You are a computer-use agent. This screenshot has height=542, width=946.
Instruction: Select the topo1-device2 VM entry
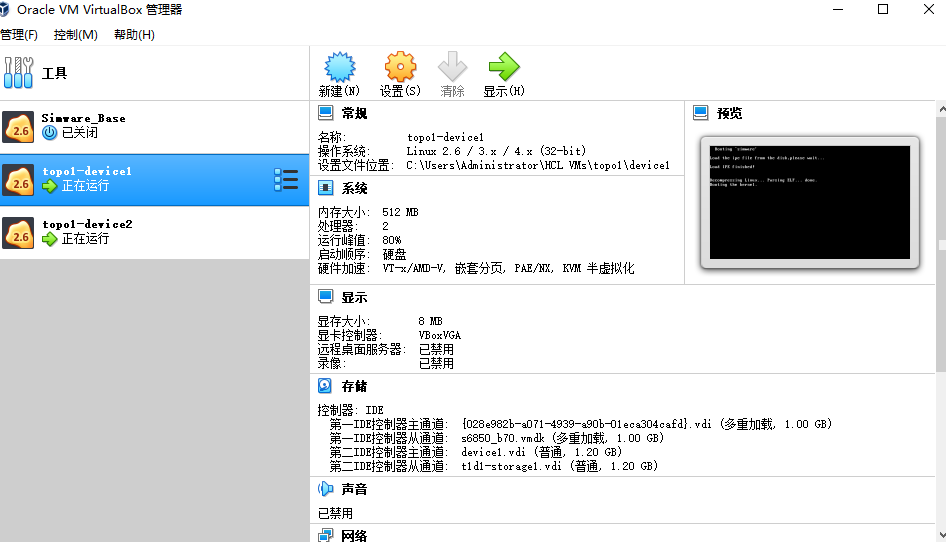click(154, 233)
